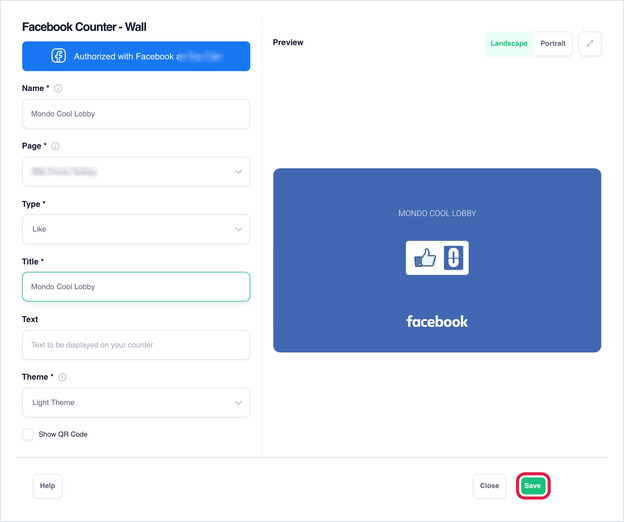Switch preview to Landscape tab
This screenshot has height=522, width=624.
(509, 43)
